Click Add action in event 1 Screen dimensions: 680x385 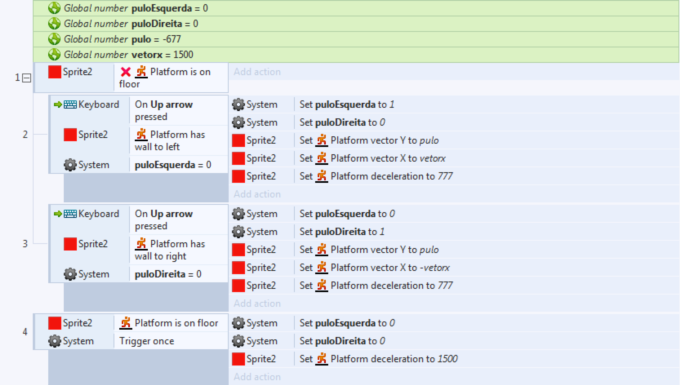257,72
